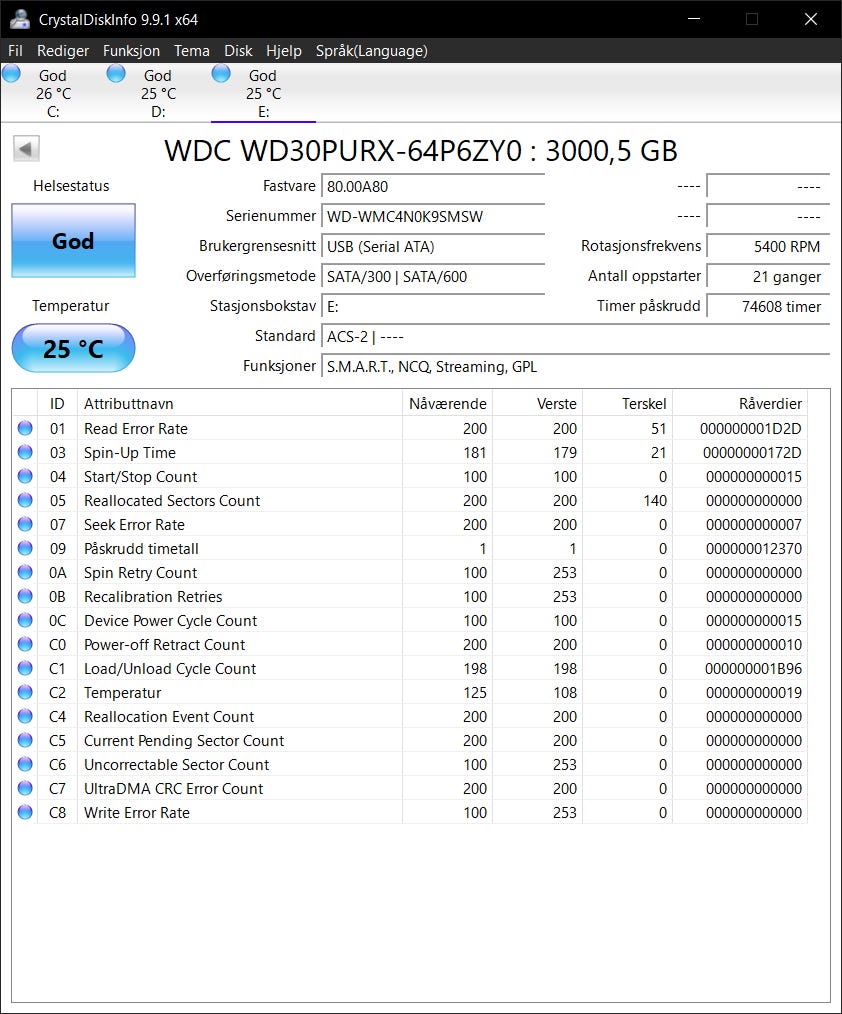Click the Rotasjonsfrekvens value 5400 RPM

coord(768,246)
